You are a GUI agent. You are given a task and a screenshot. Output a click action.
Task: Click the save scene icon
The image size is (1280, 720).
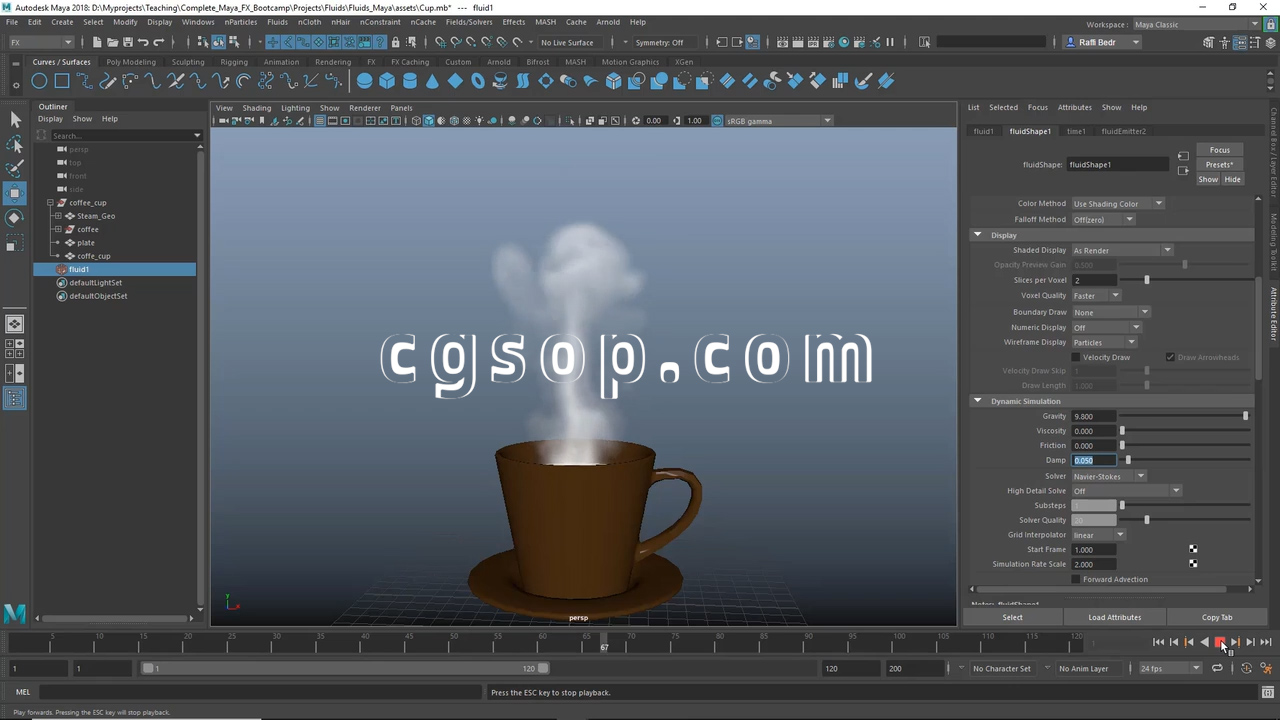[127, 42]
